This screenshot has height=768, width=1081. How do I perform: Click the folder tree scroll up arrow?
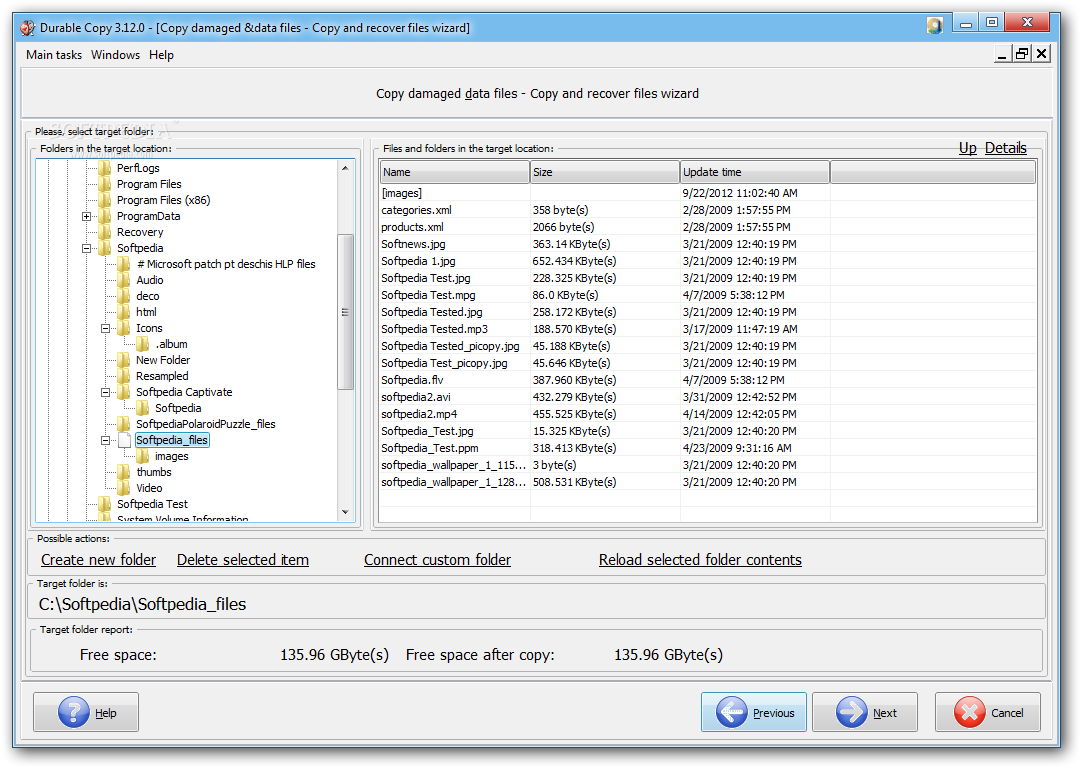click(345, 168)
